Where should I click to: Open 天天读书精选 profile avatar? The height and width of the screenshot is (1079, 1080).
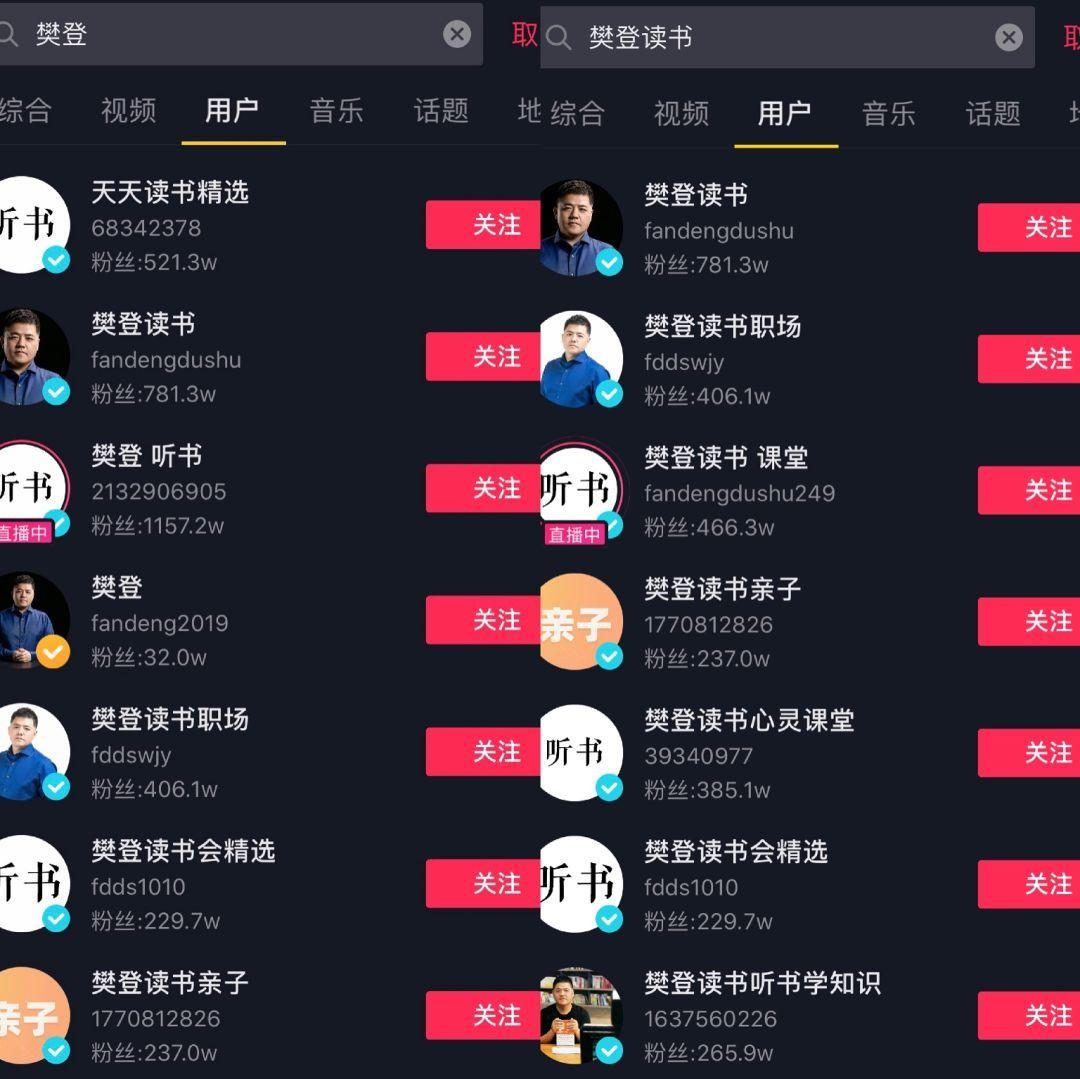coord(32,224)
